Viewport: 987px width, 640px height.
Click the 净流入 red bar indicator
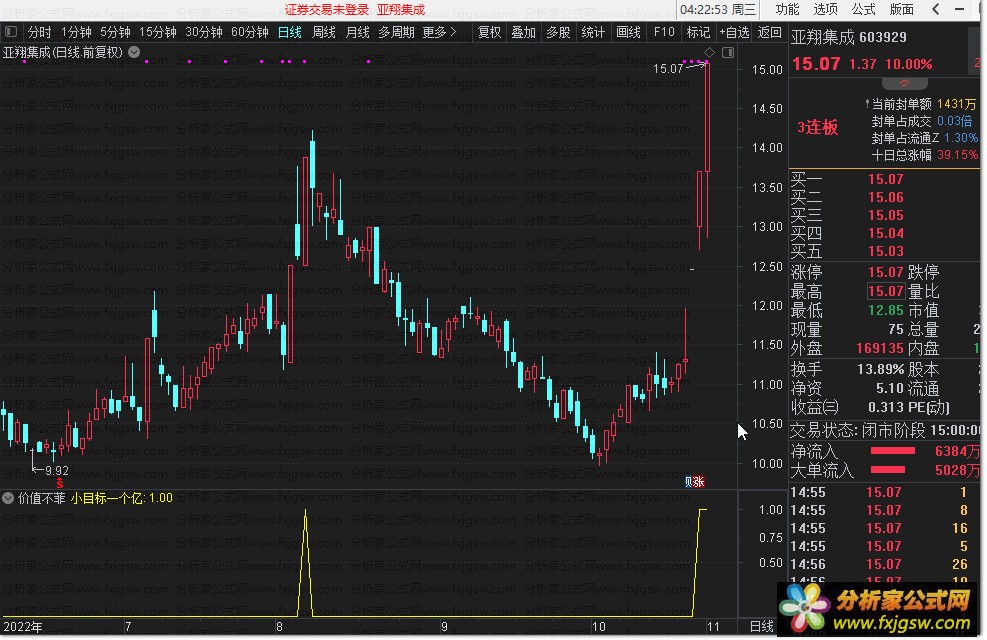(892, 451)
